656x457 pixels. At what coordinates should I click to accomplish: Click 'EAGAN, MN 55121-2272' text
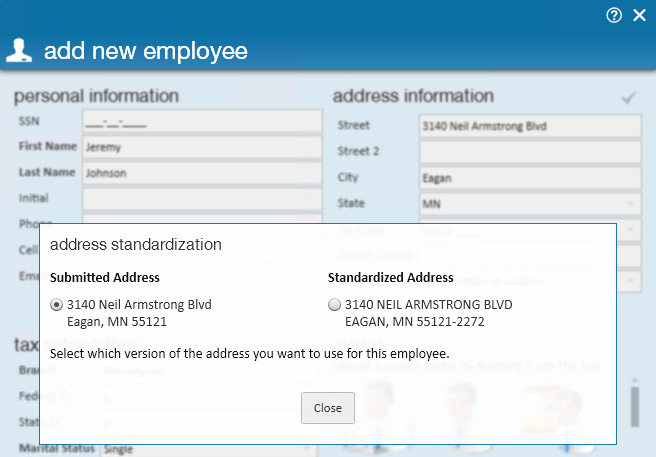414,322
